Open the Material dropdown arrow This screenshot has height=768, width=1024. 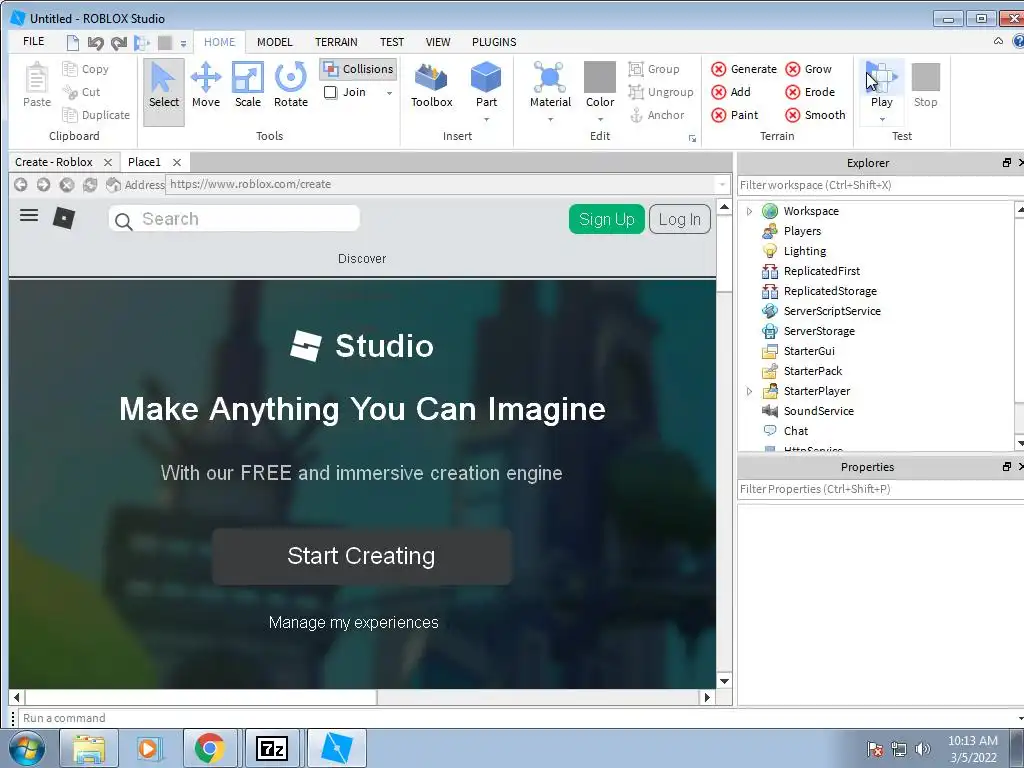pos(550,120)
